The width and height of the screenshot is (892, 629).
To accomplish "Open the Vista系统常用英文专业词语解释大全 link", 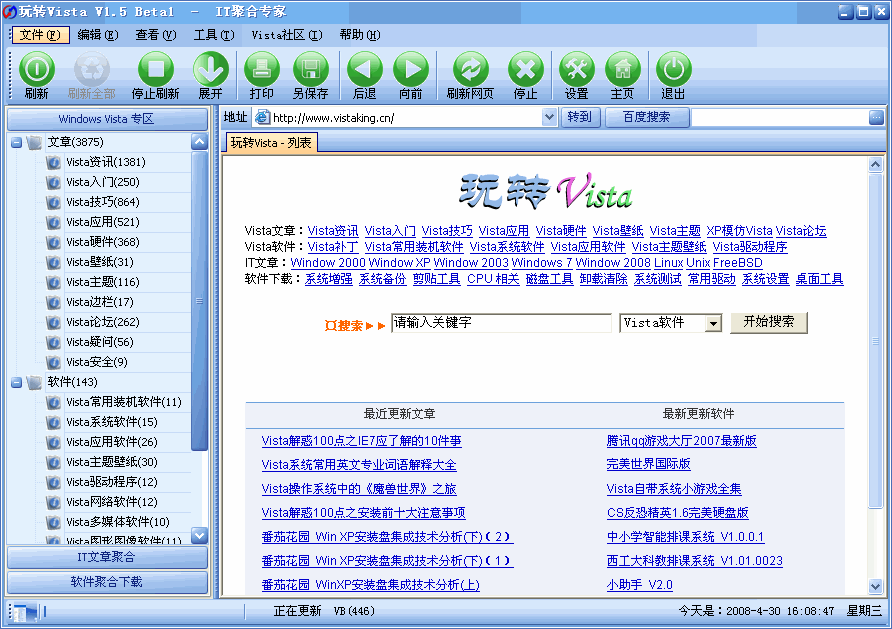I will pos(359,465).
